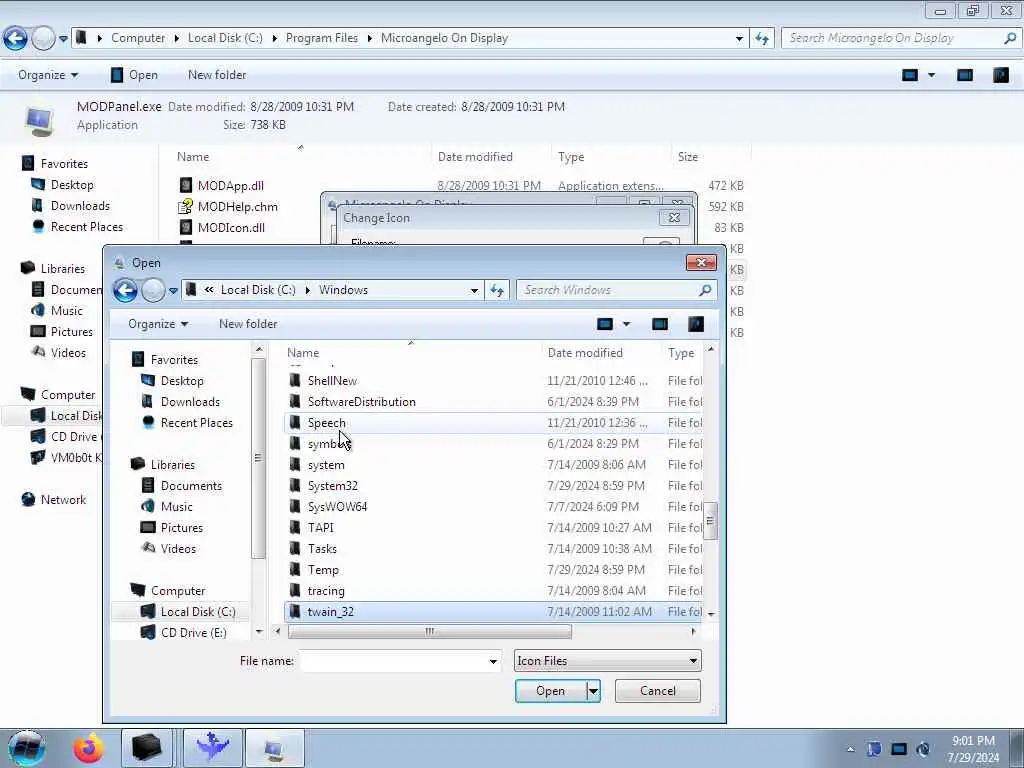
Task: Select the Speech folder
Action: [x=327, y=423]
